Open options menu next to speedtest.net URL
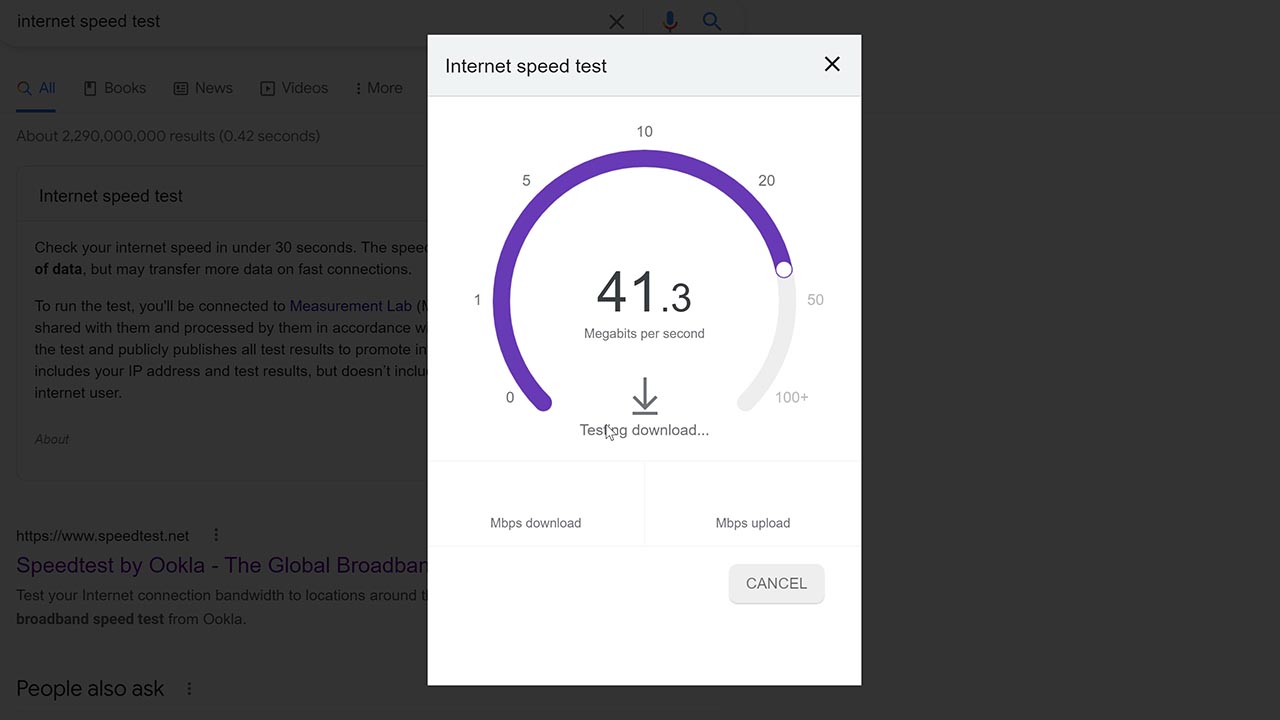This screenshot has height=720, width=1280. point(216,535)
